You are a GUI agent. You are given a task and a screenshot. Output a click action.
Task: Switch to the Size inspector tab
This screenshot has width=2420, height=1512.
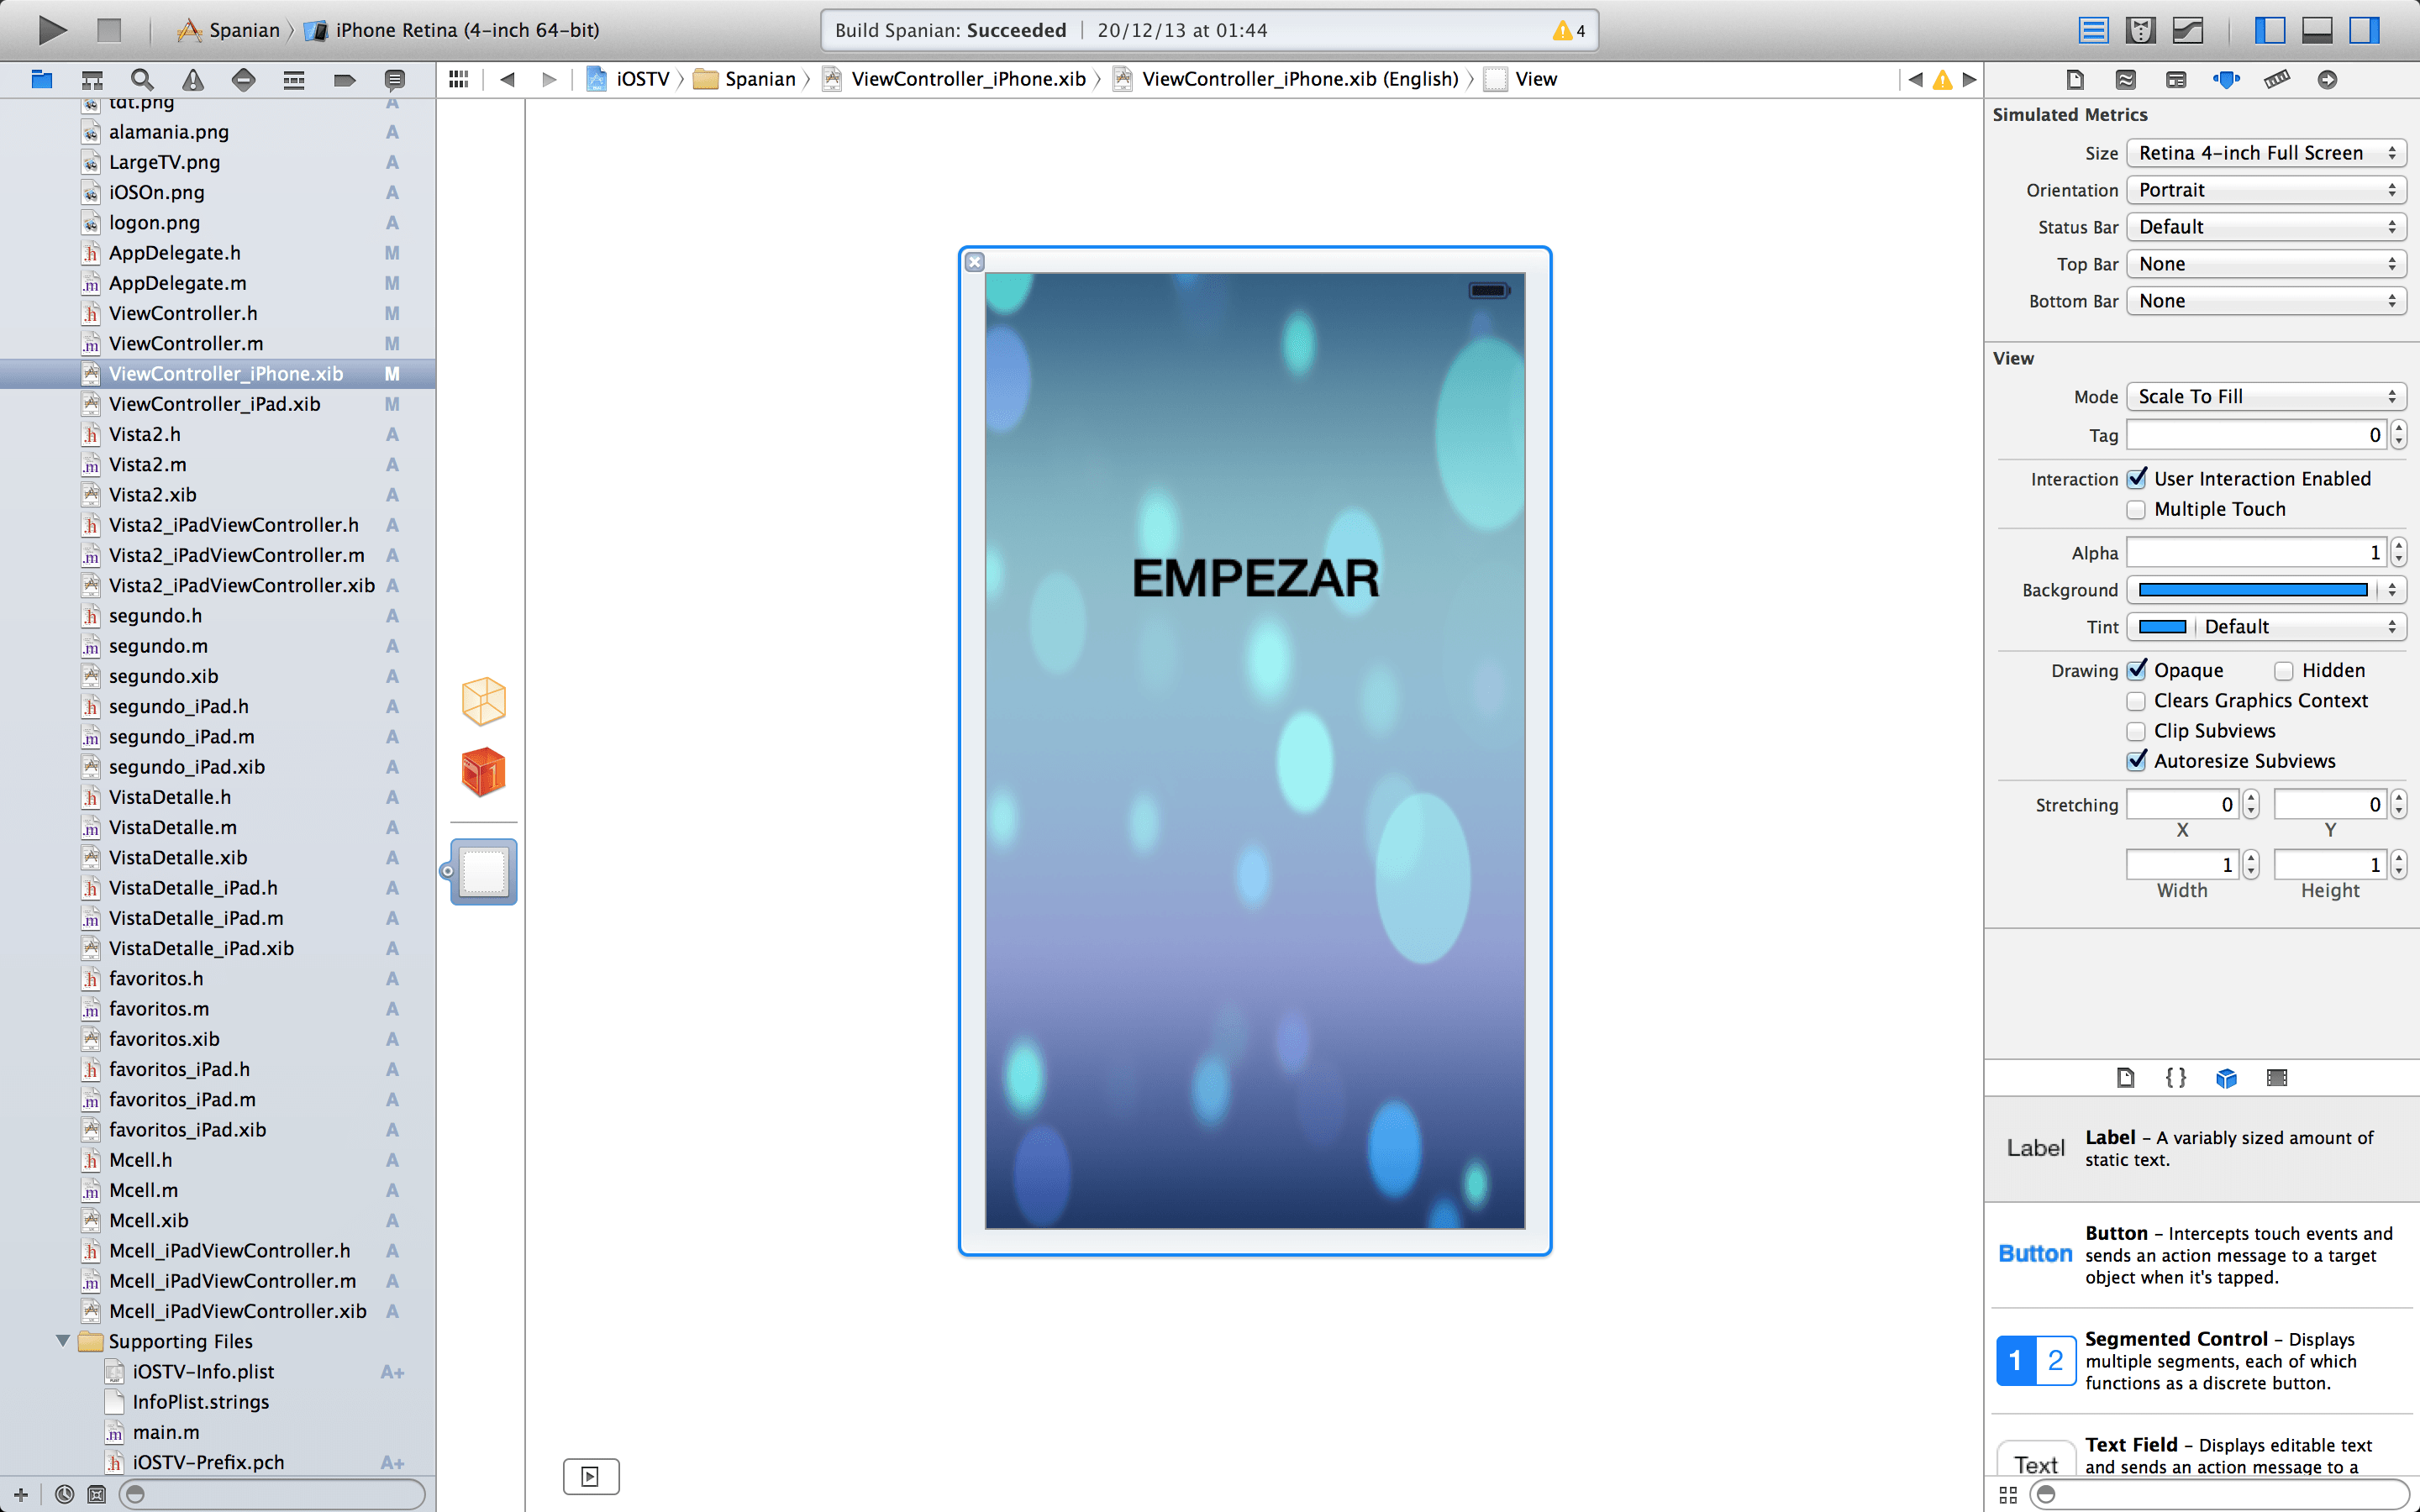pos(2277,79)
